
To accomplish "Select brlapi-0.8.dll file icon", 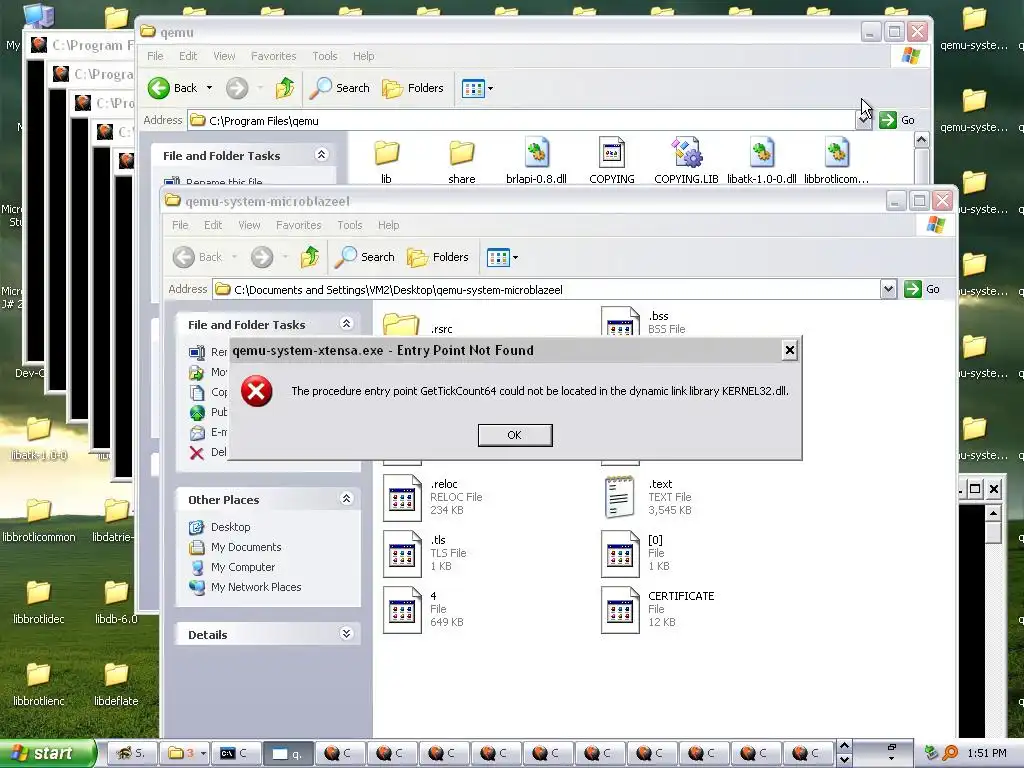I will point(537,153).
